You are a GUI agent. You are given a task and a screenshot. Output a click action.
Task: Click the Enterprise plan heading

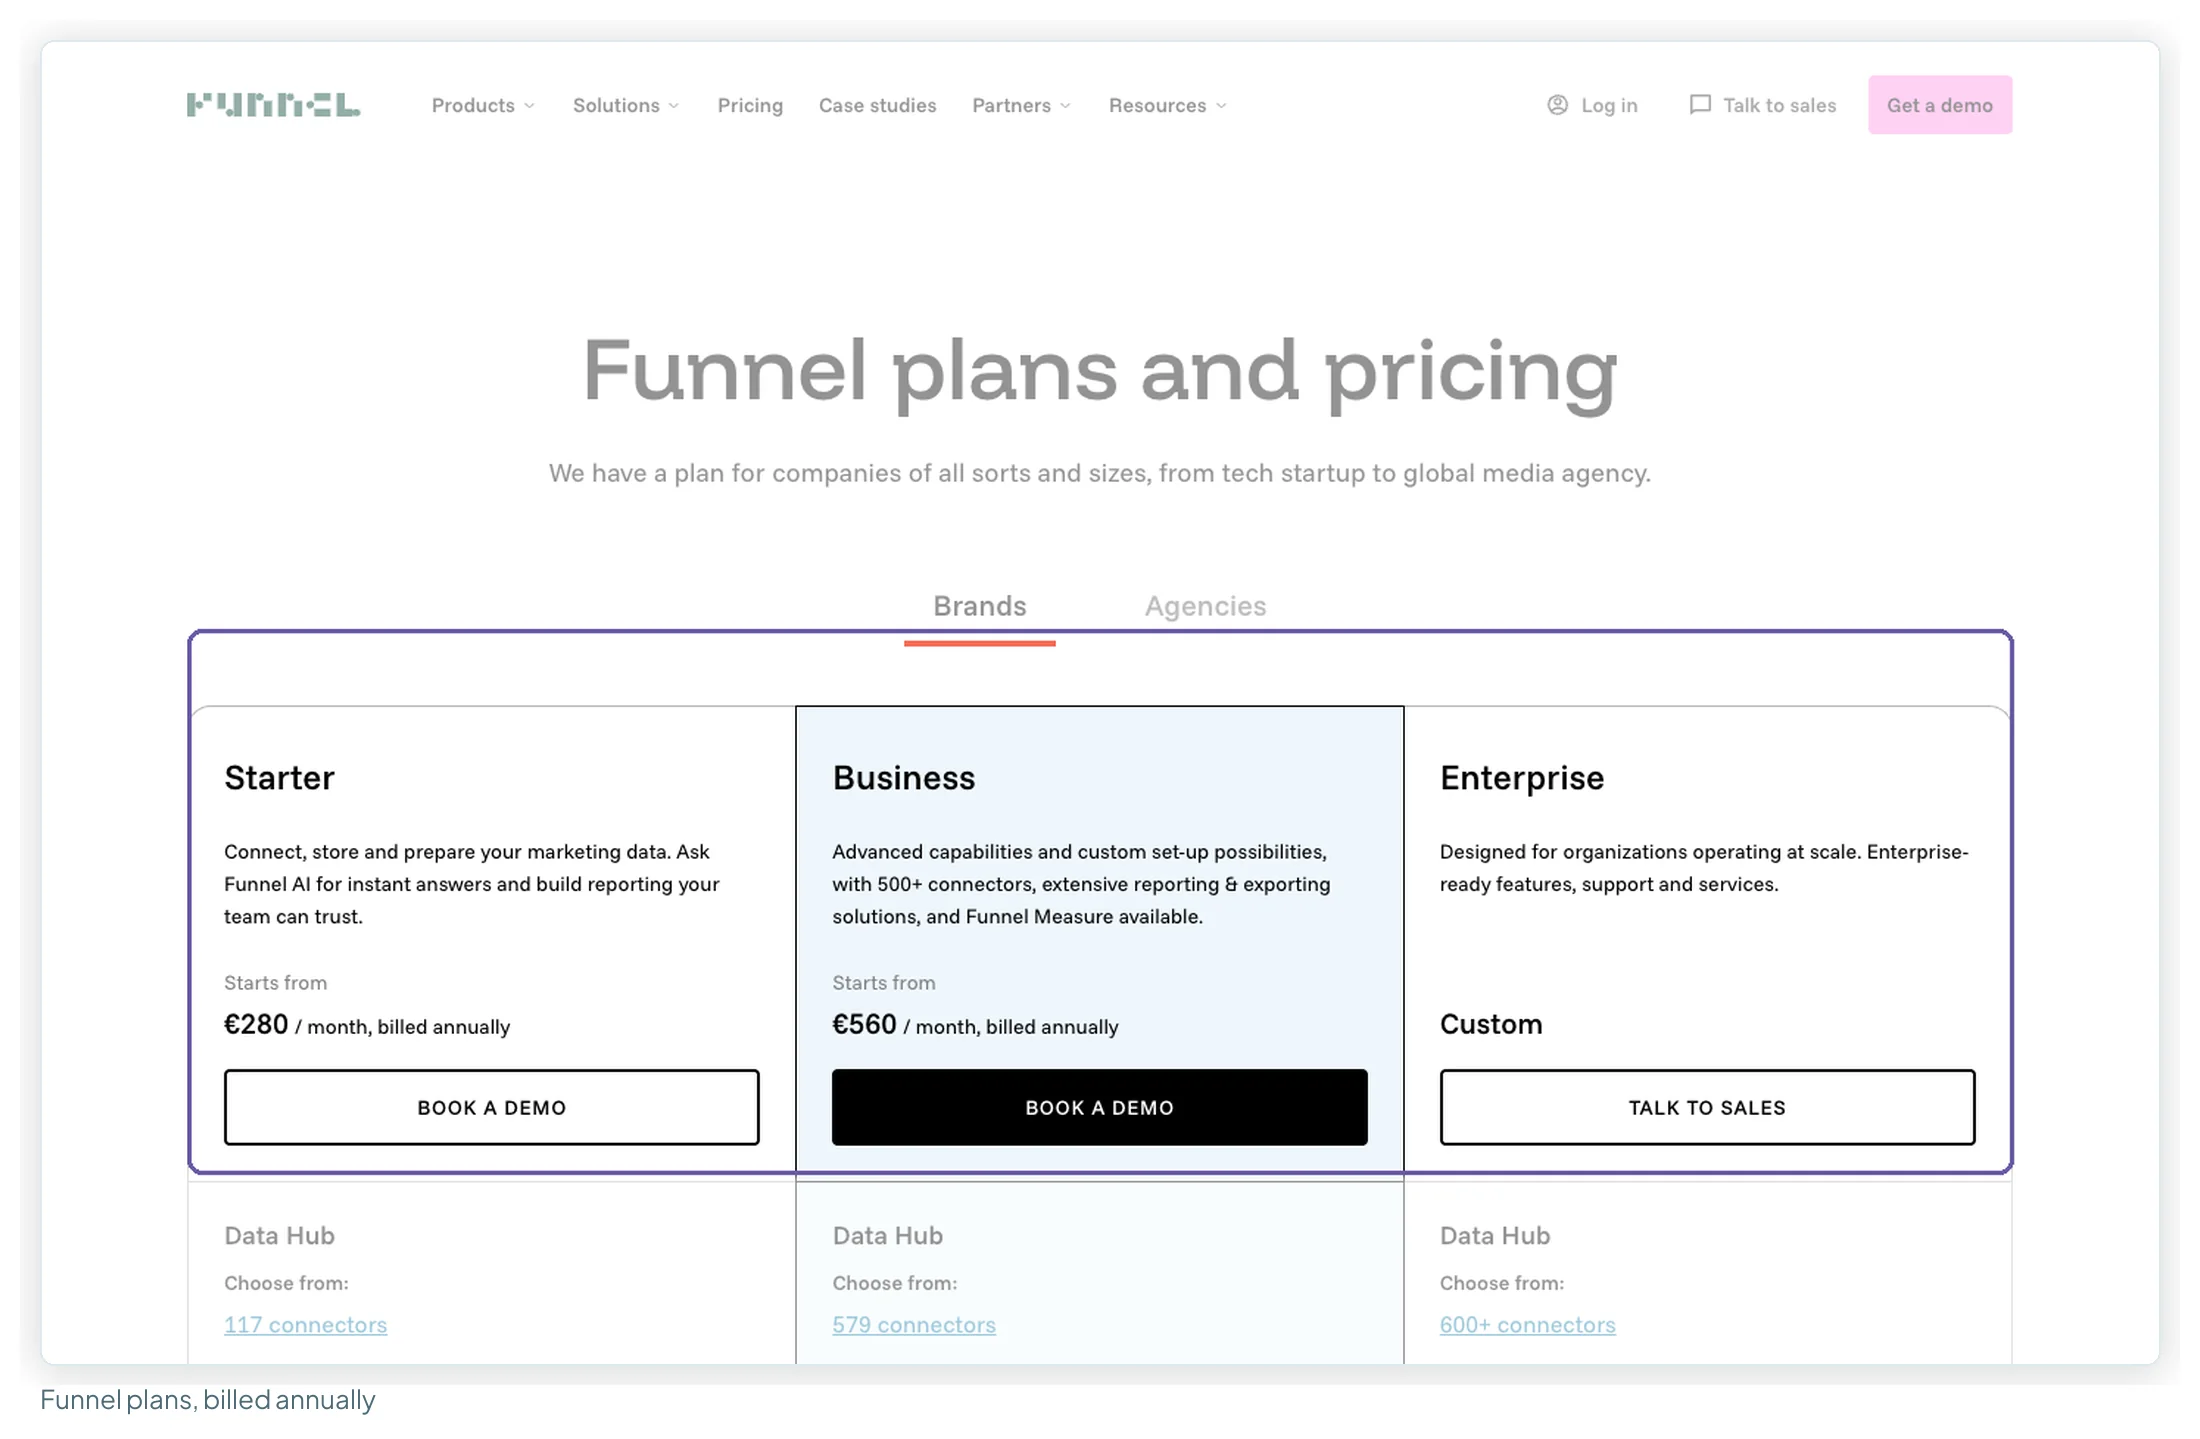pyautogui.click(x=1521, y=777)
